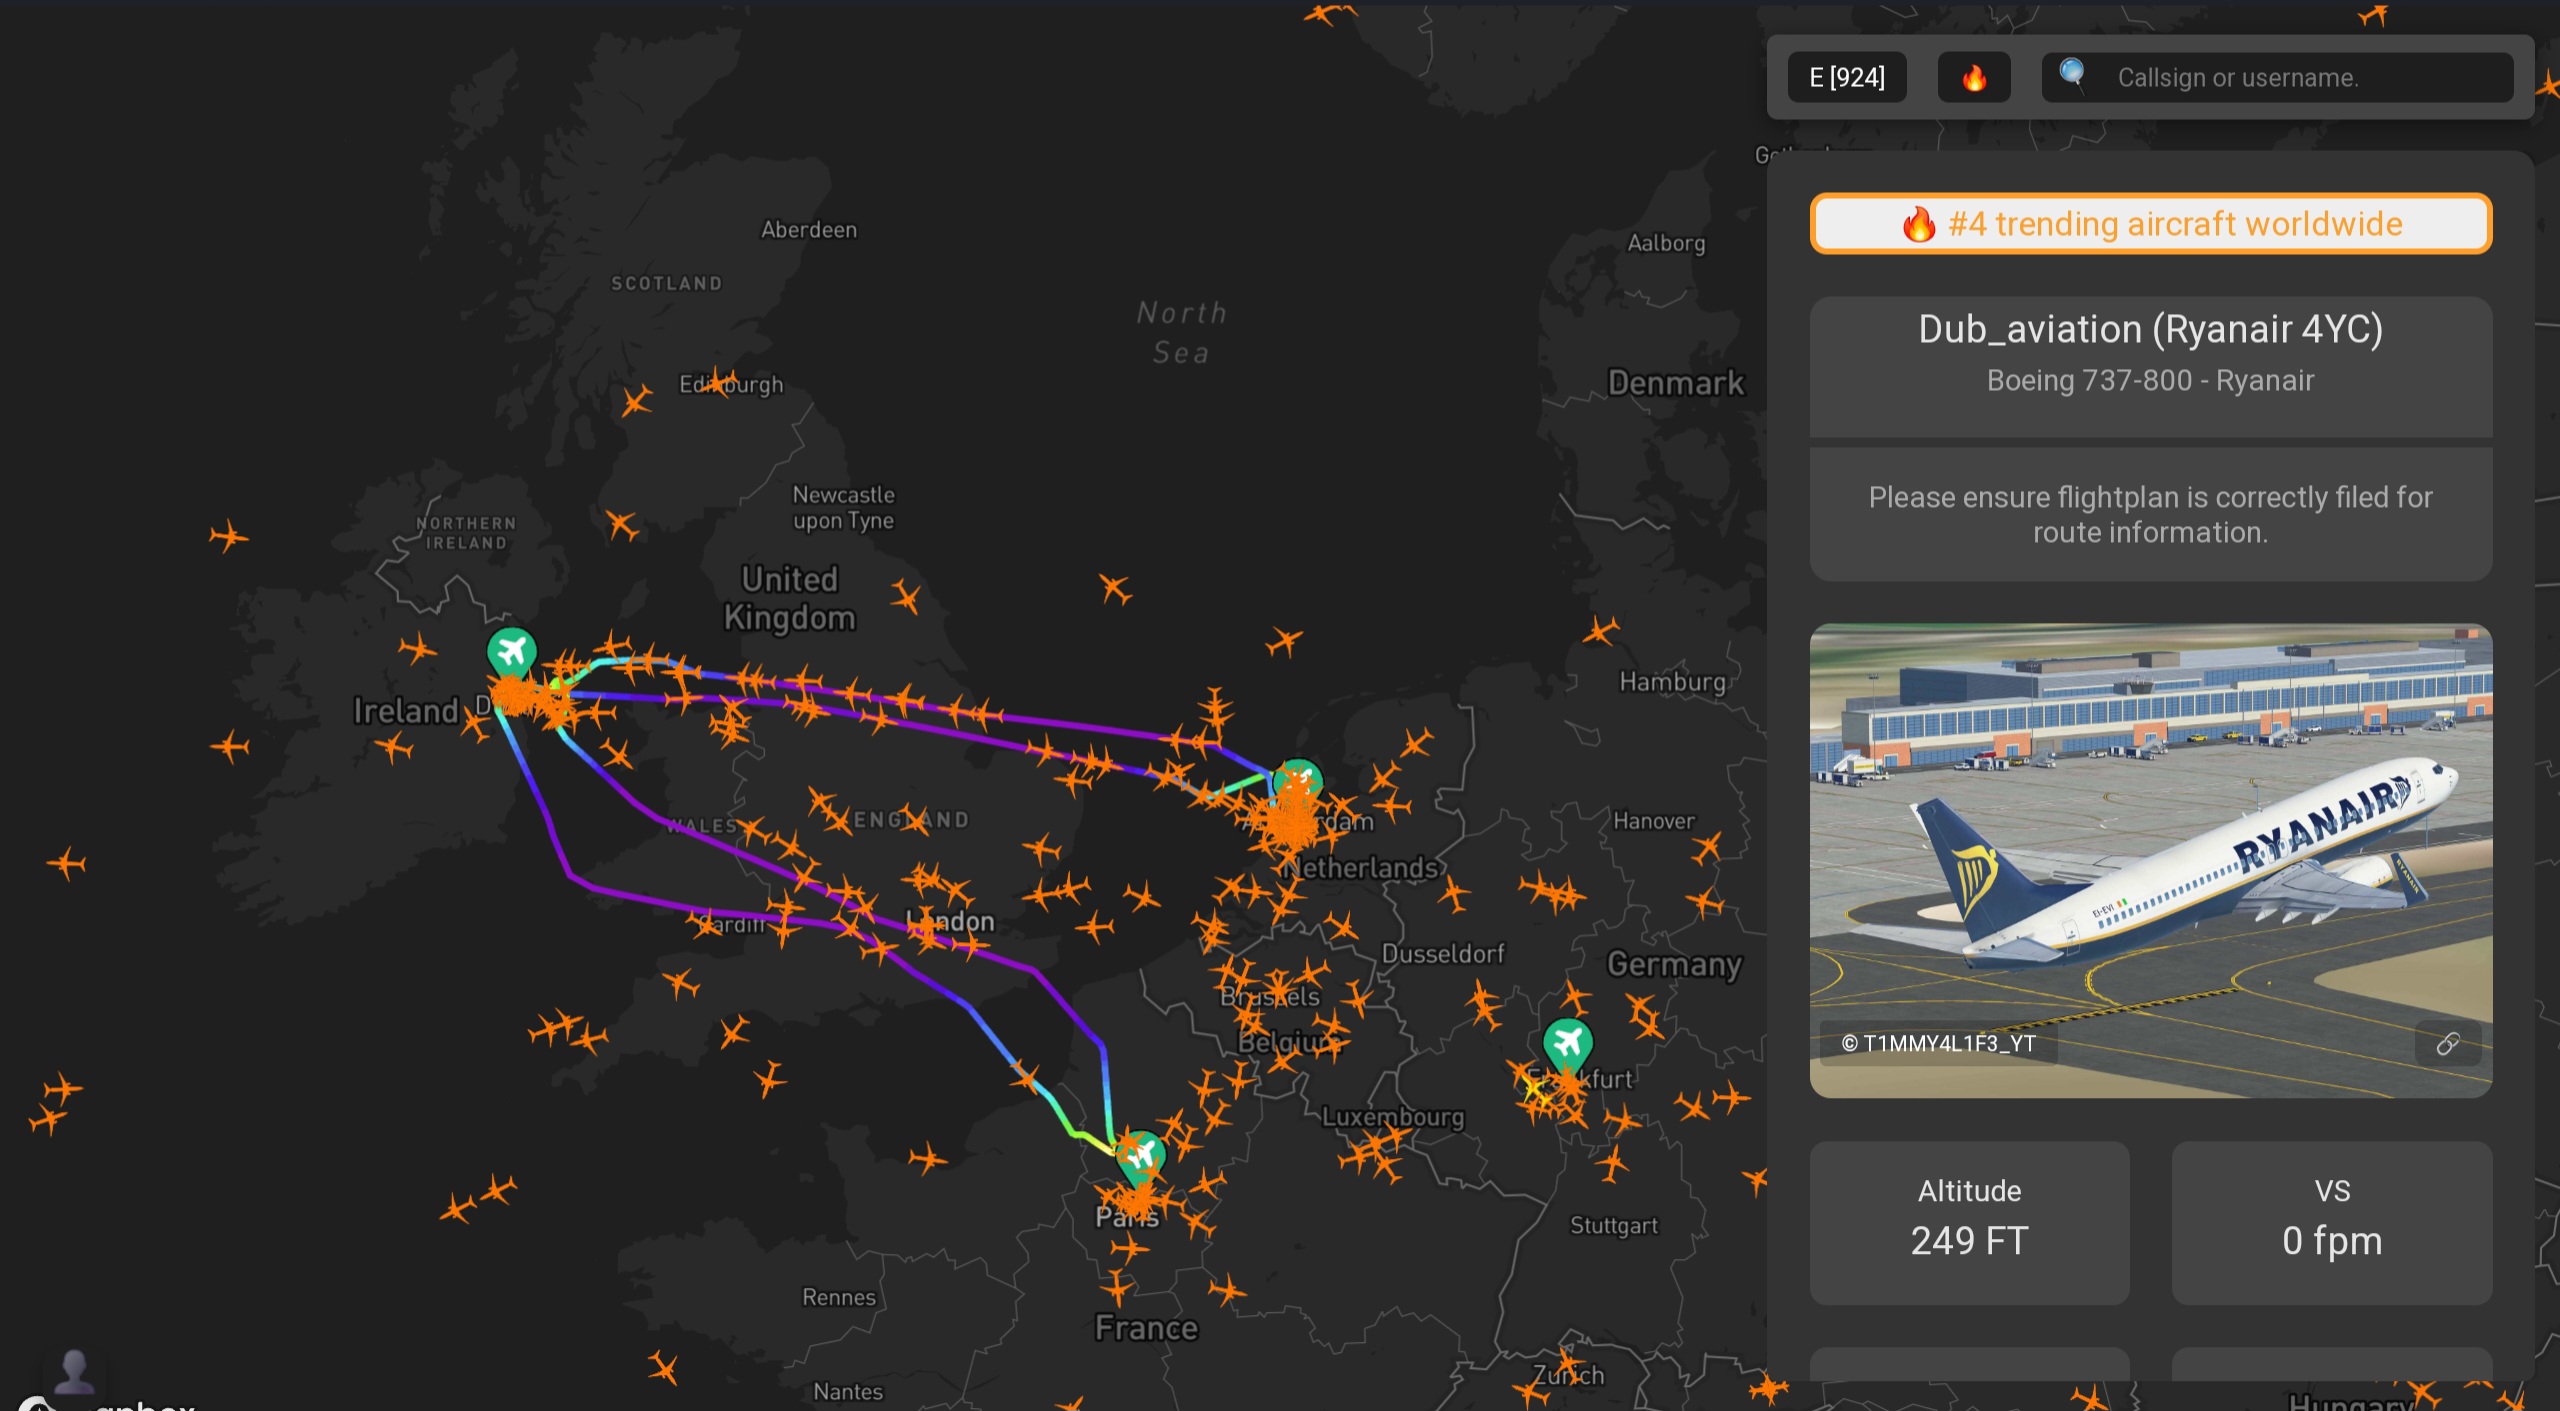Click the yellow highlighted plane at Frankfurt

point(1533,1088)
